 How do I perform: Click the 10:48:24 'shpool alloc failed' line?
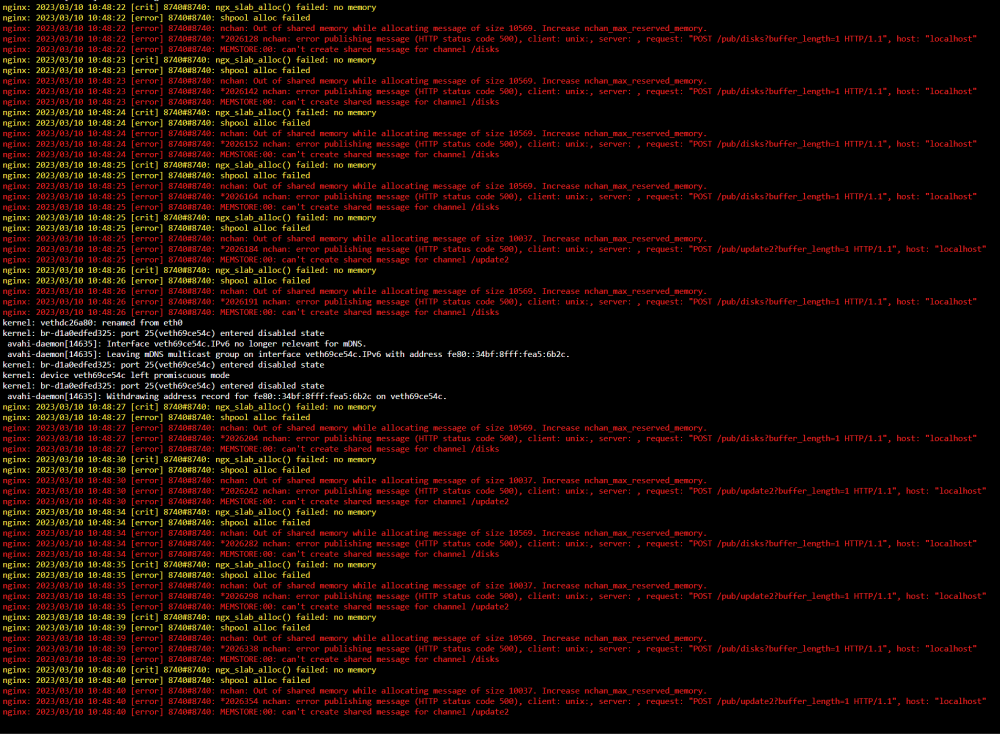pos(156,123)
